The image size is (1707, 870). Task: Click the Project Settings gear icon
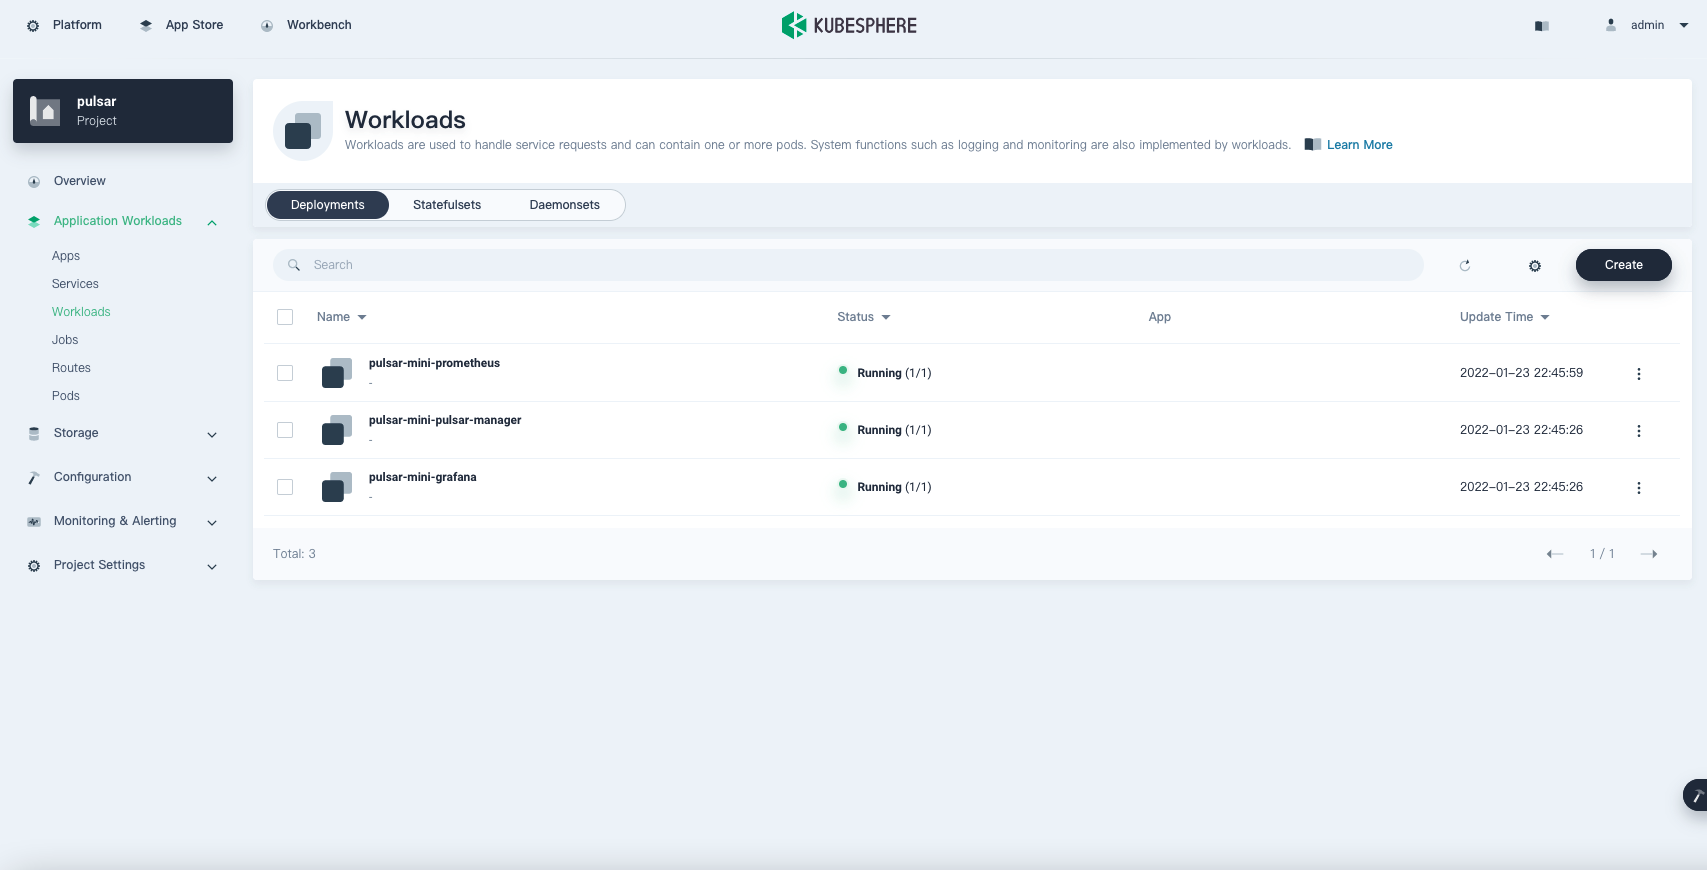point(34,566)
